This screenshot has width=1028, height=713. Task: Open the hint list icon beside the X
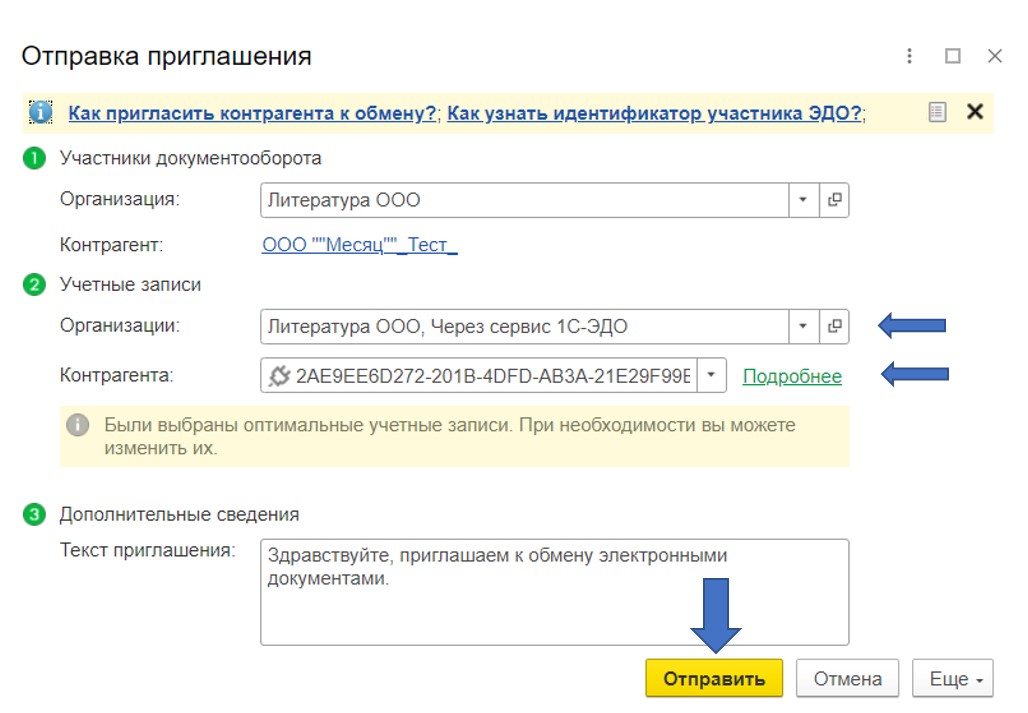937,112
